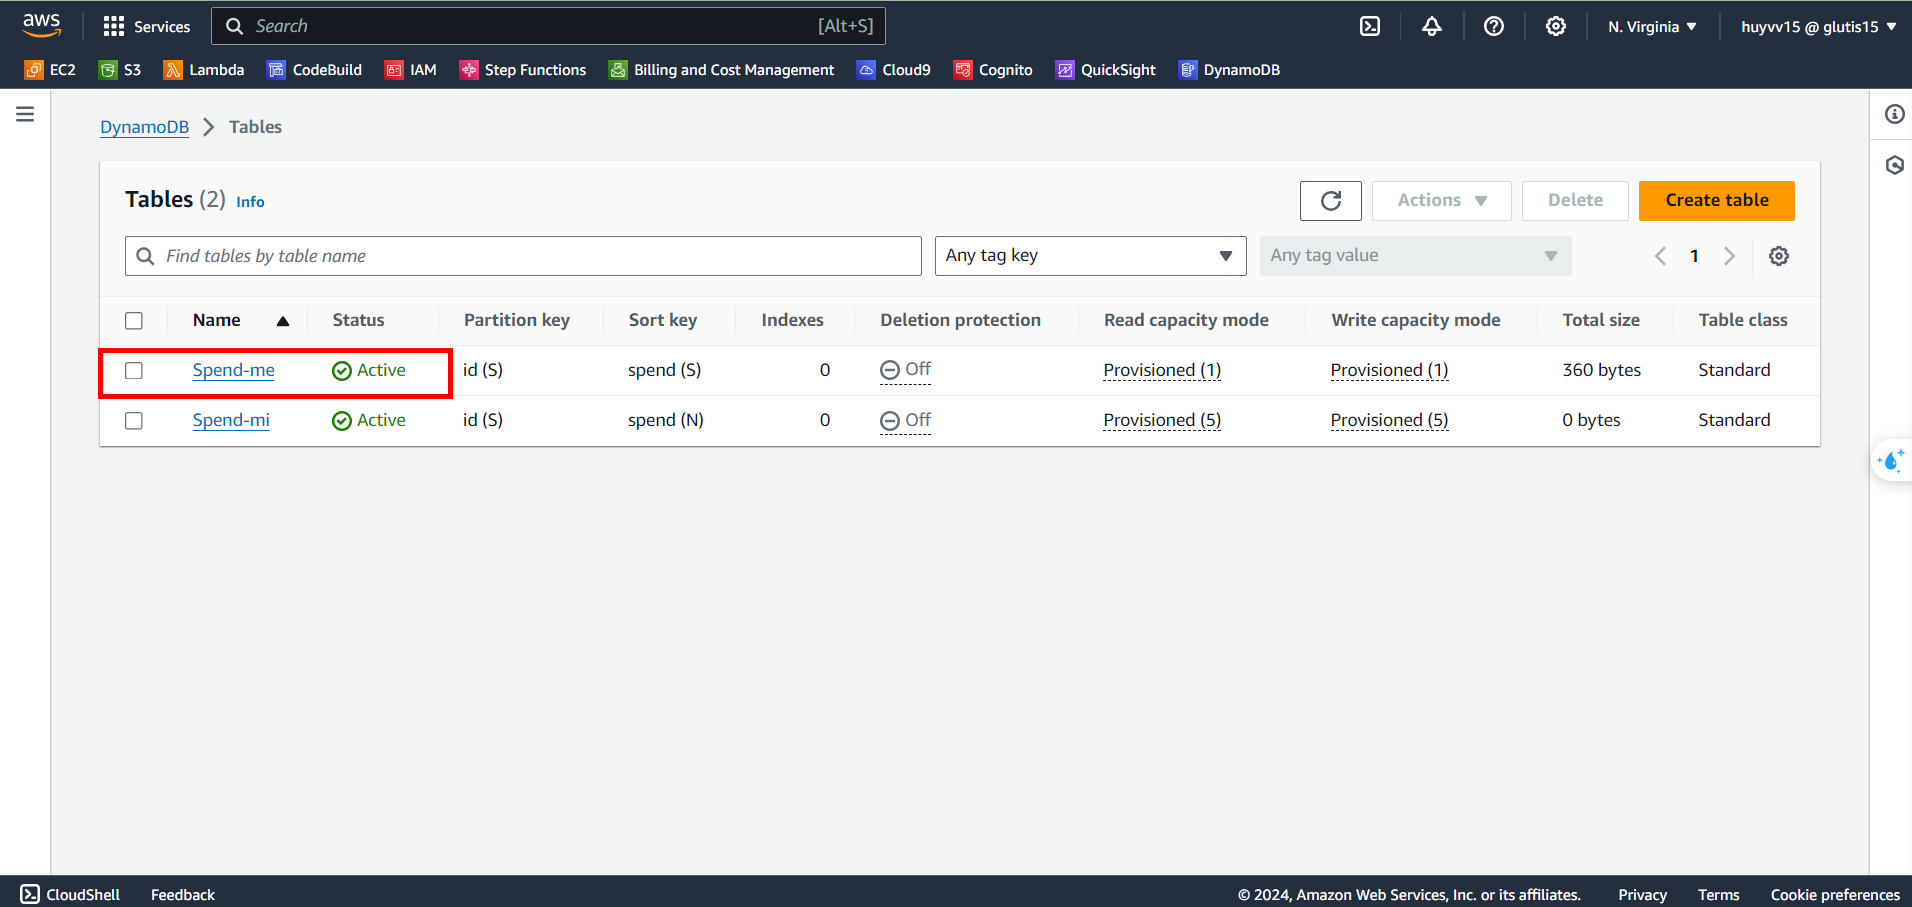The height and width of the screenshot is (907, 1912).
Task: Click the Total size column header
Action: (1601, 320)
